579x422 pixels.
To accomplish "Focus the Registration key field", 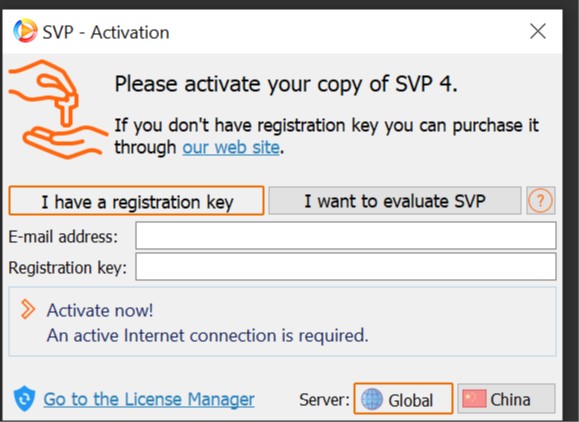I will pos(346,267).
